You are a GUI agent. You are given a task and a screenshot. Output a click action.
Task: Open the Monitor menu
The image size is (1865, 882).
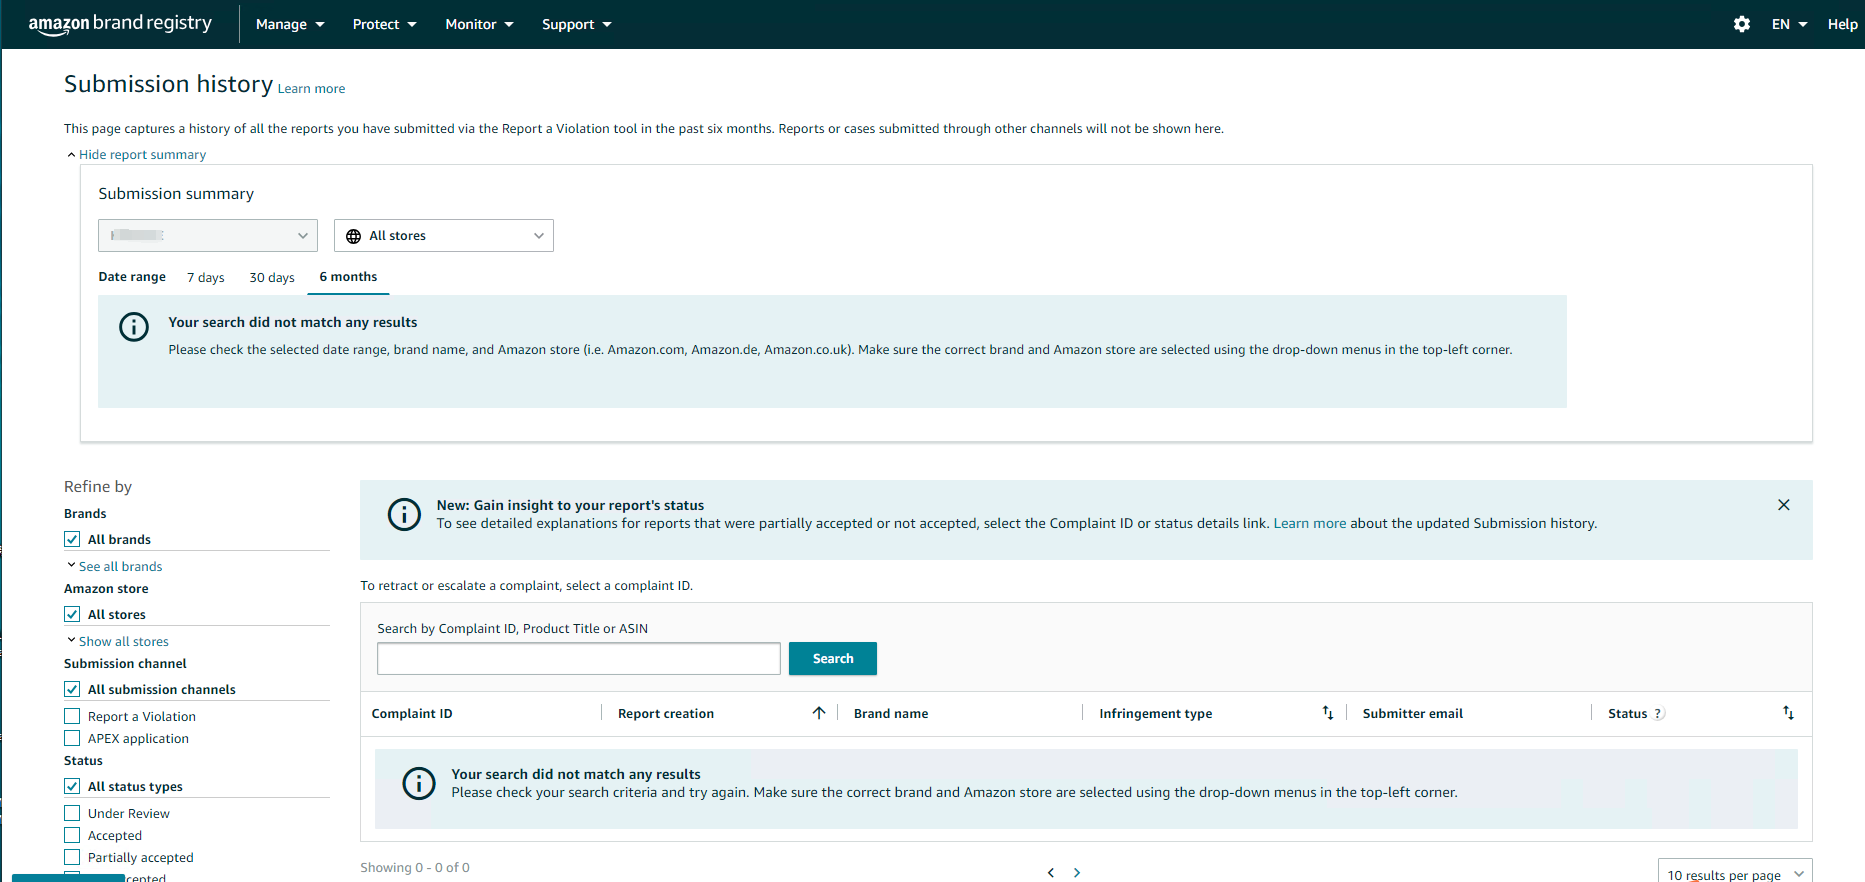479,24
